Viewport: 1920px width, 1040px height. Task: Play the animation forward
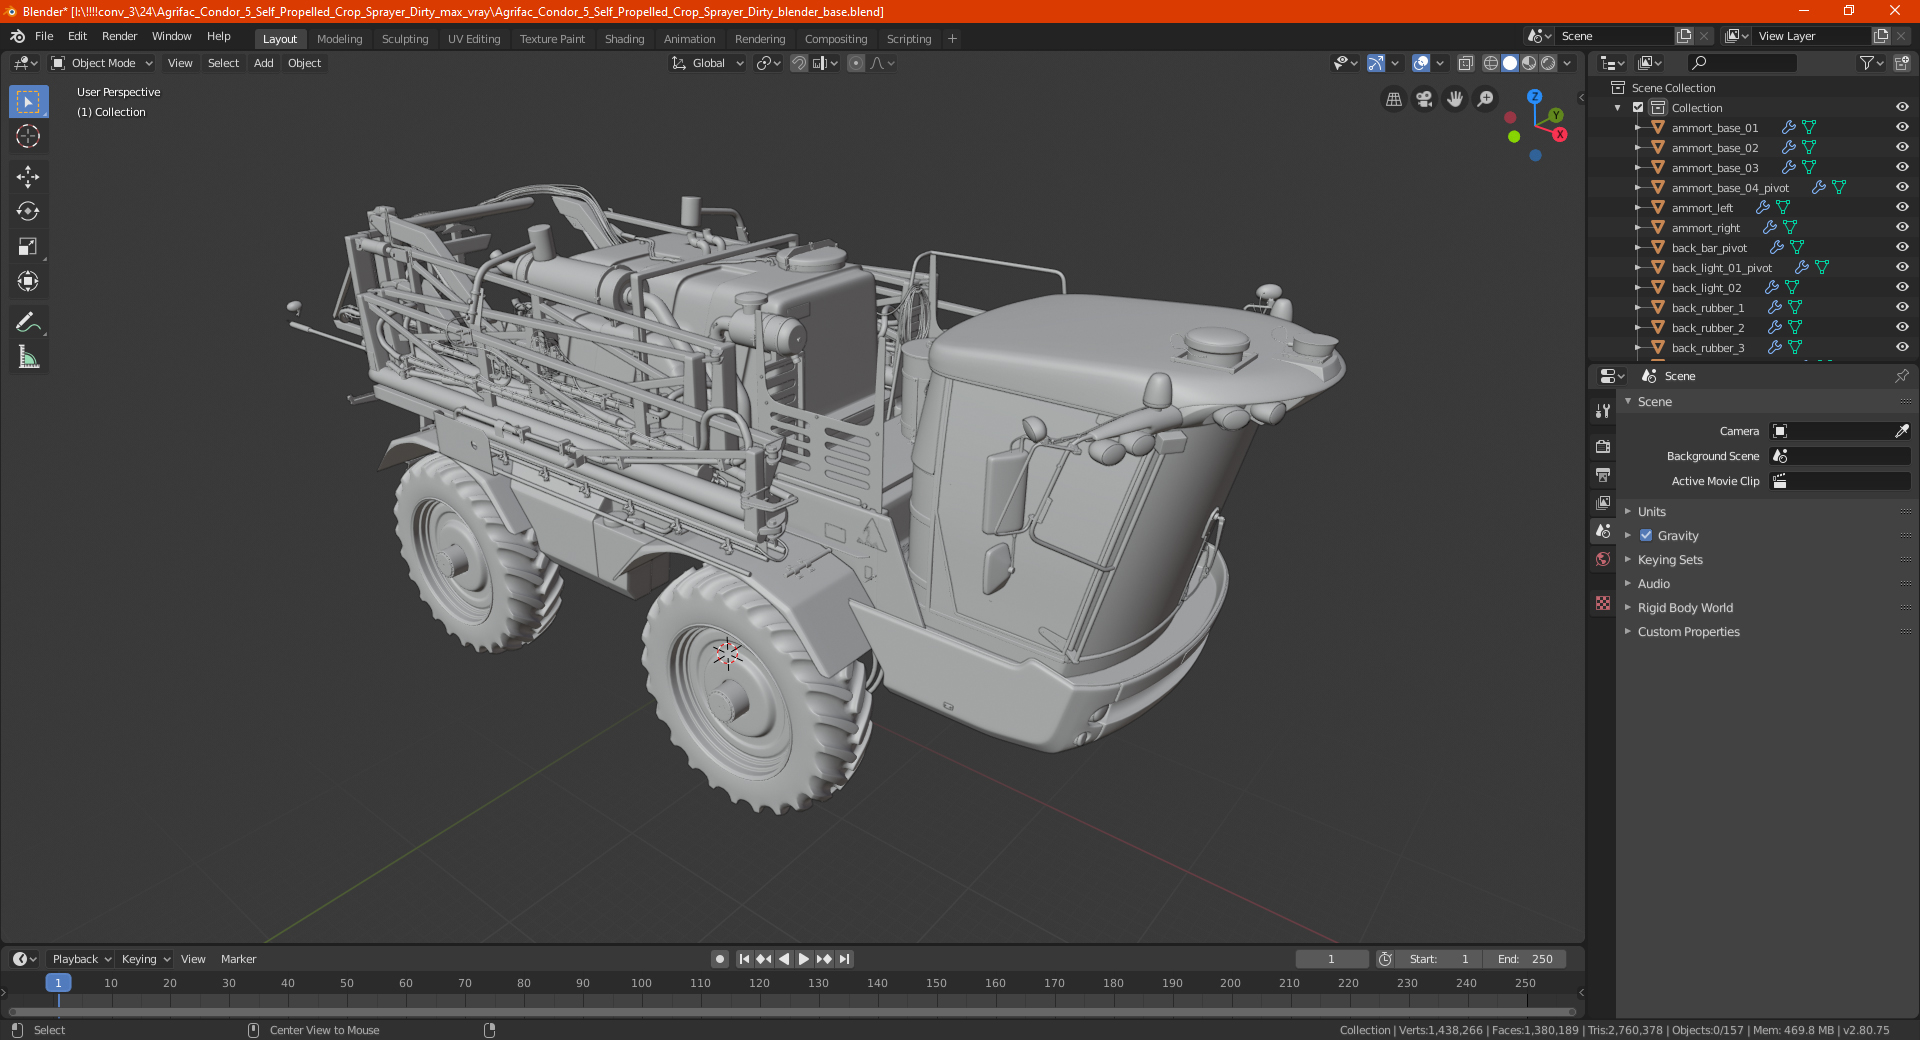pos(804,959)
